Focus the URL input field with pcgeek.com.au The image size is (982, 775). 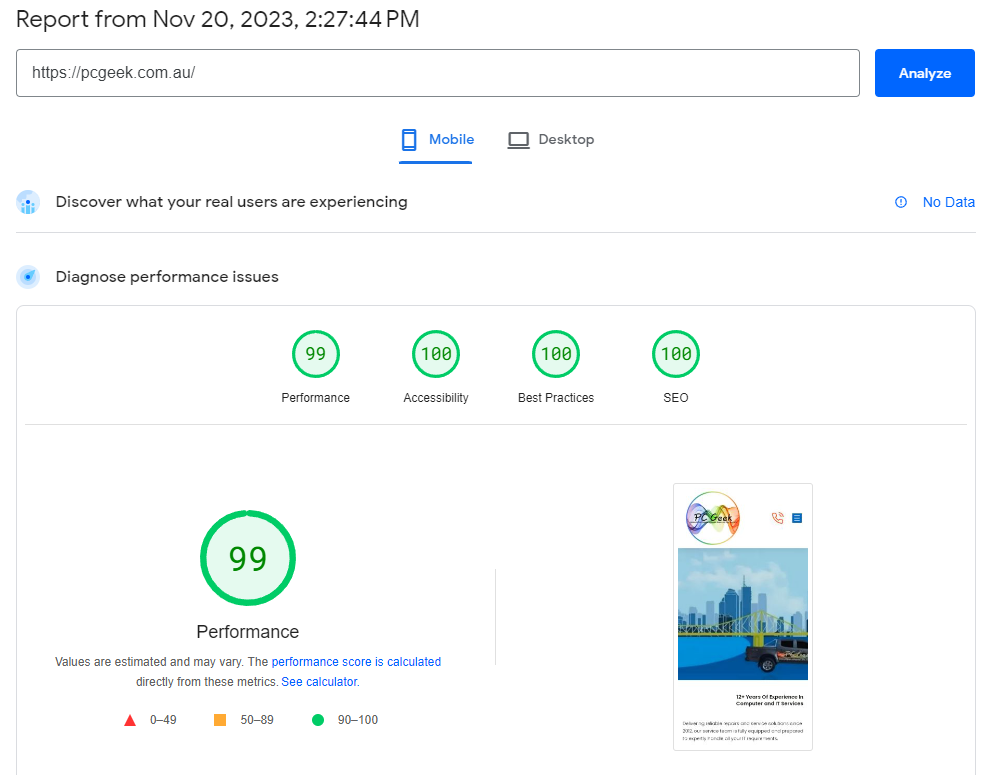point(437,73)
